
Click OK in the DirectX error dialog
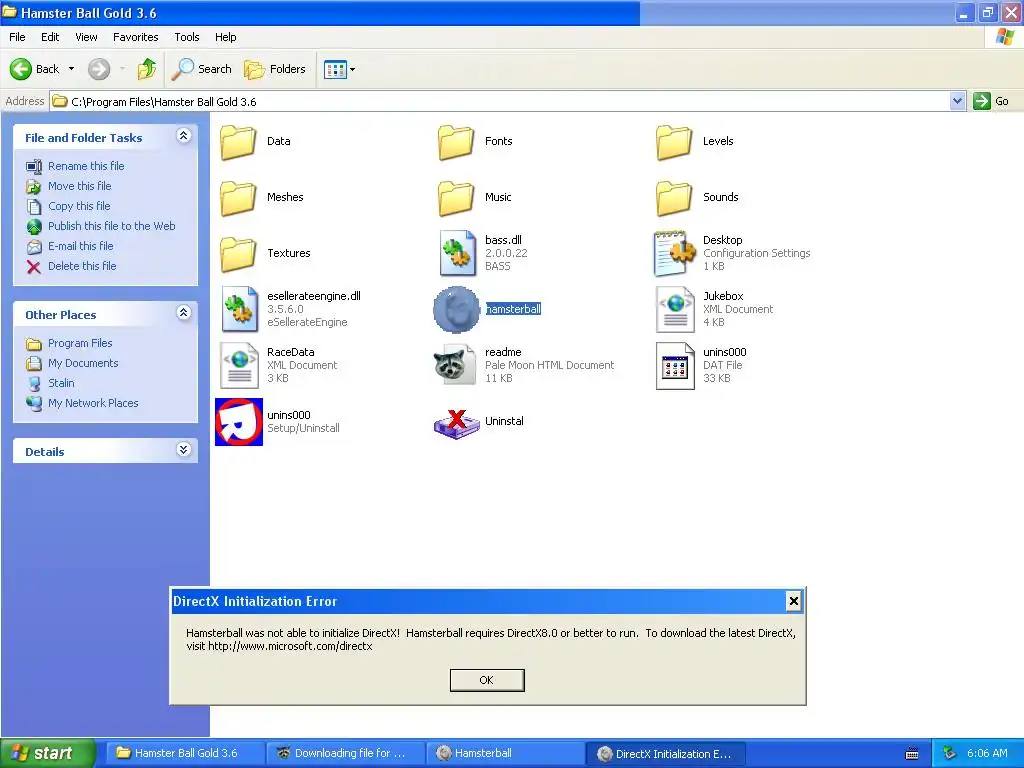487,680
